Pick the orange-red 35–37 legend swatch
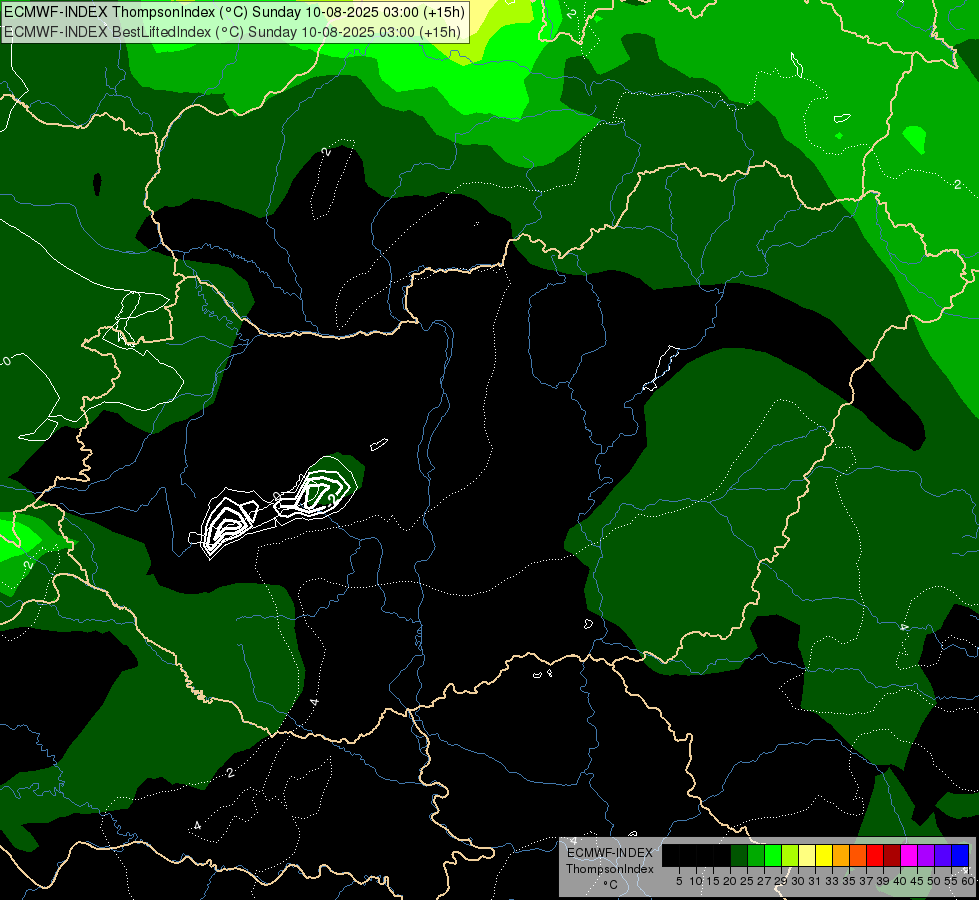 (858, 855)
